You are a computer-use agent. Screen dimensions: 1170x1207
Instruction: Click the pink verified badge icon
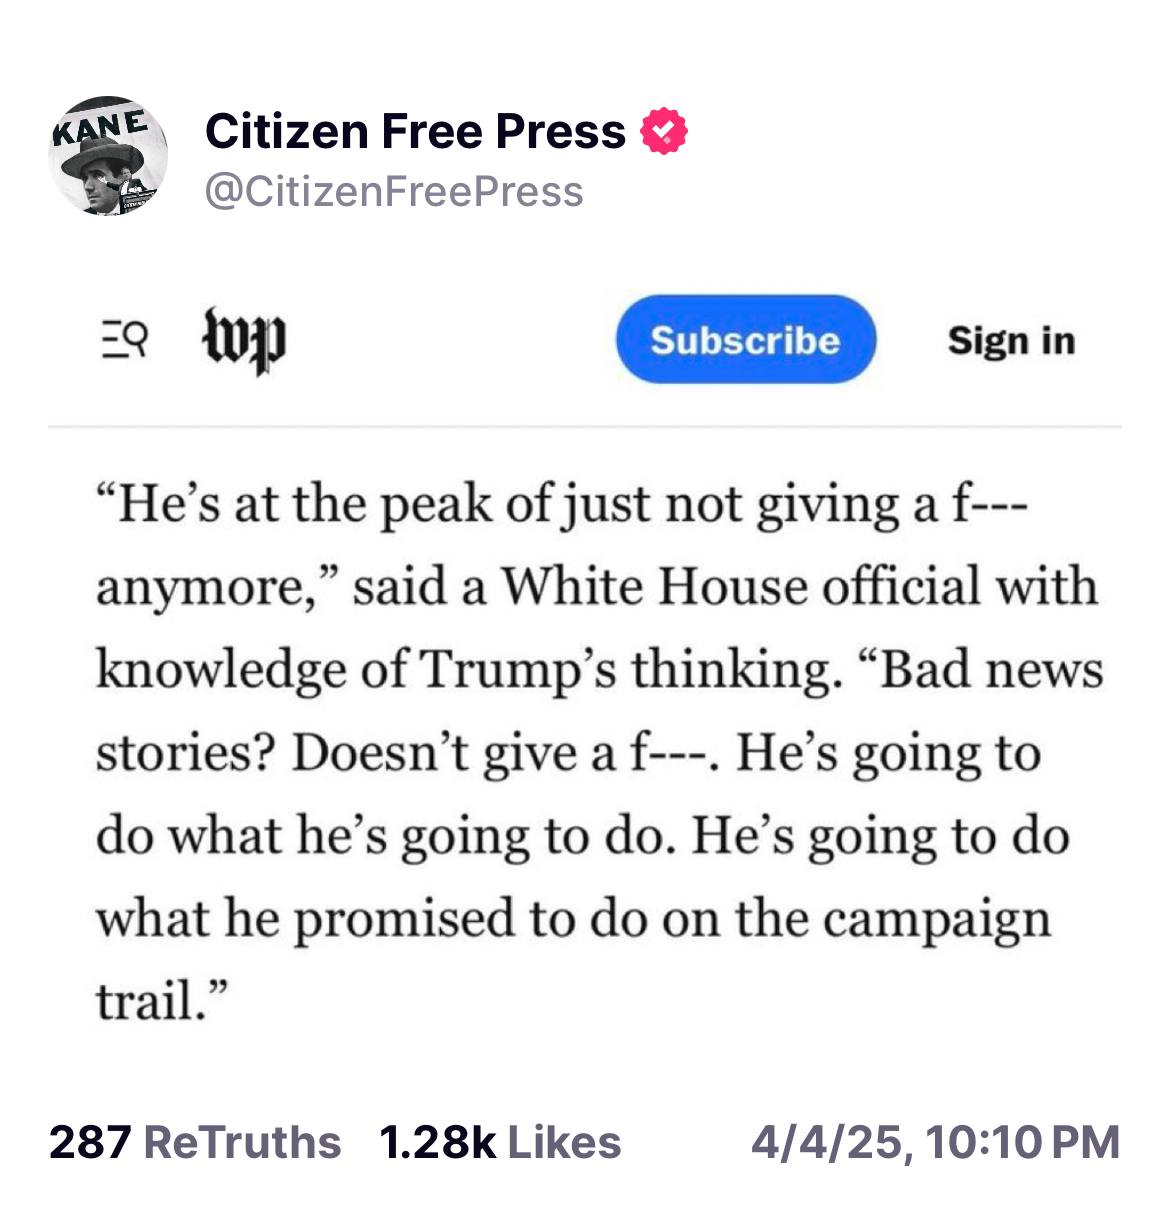click(x=663, y=132)
